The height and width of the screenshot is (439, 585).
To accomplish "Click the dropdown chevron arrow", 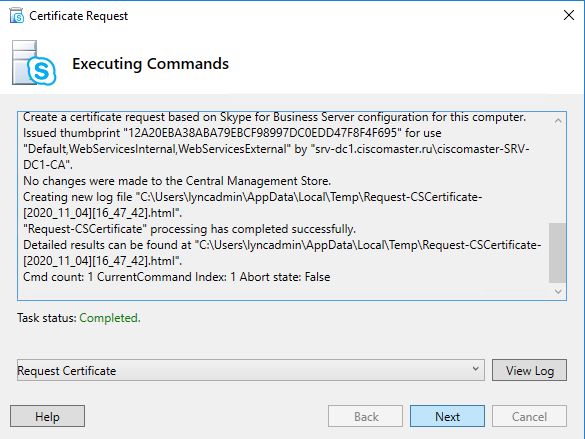I will tap(475, 369).
